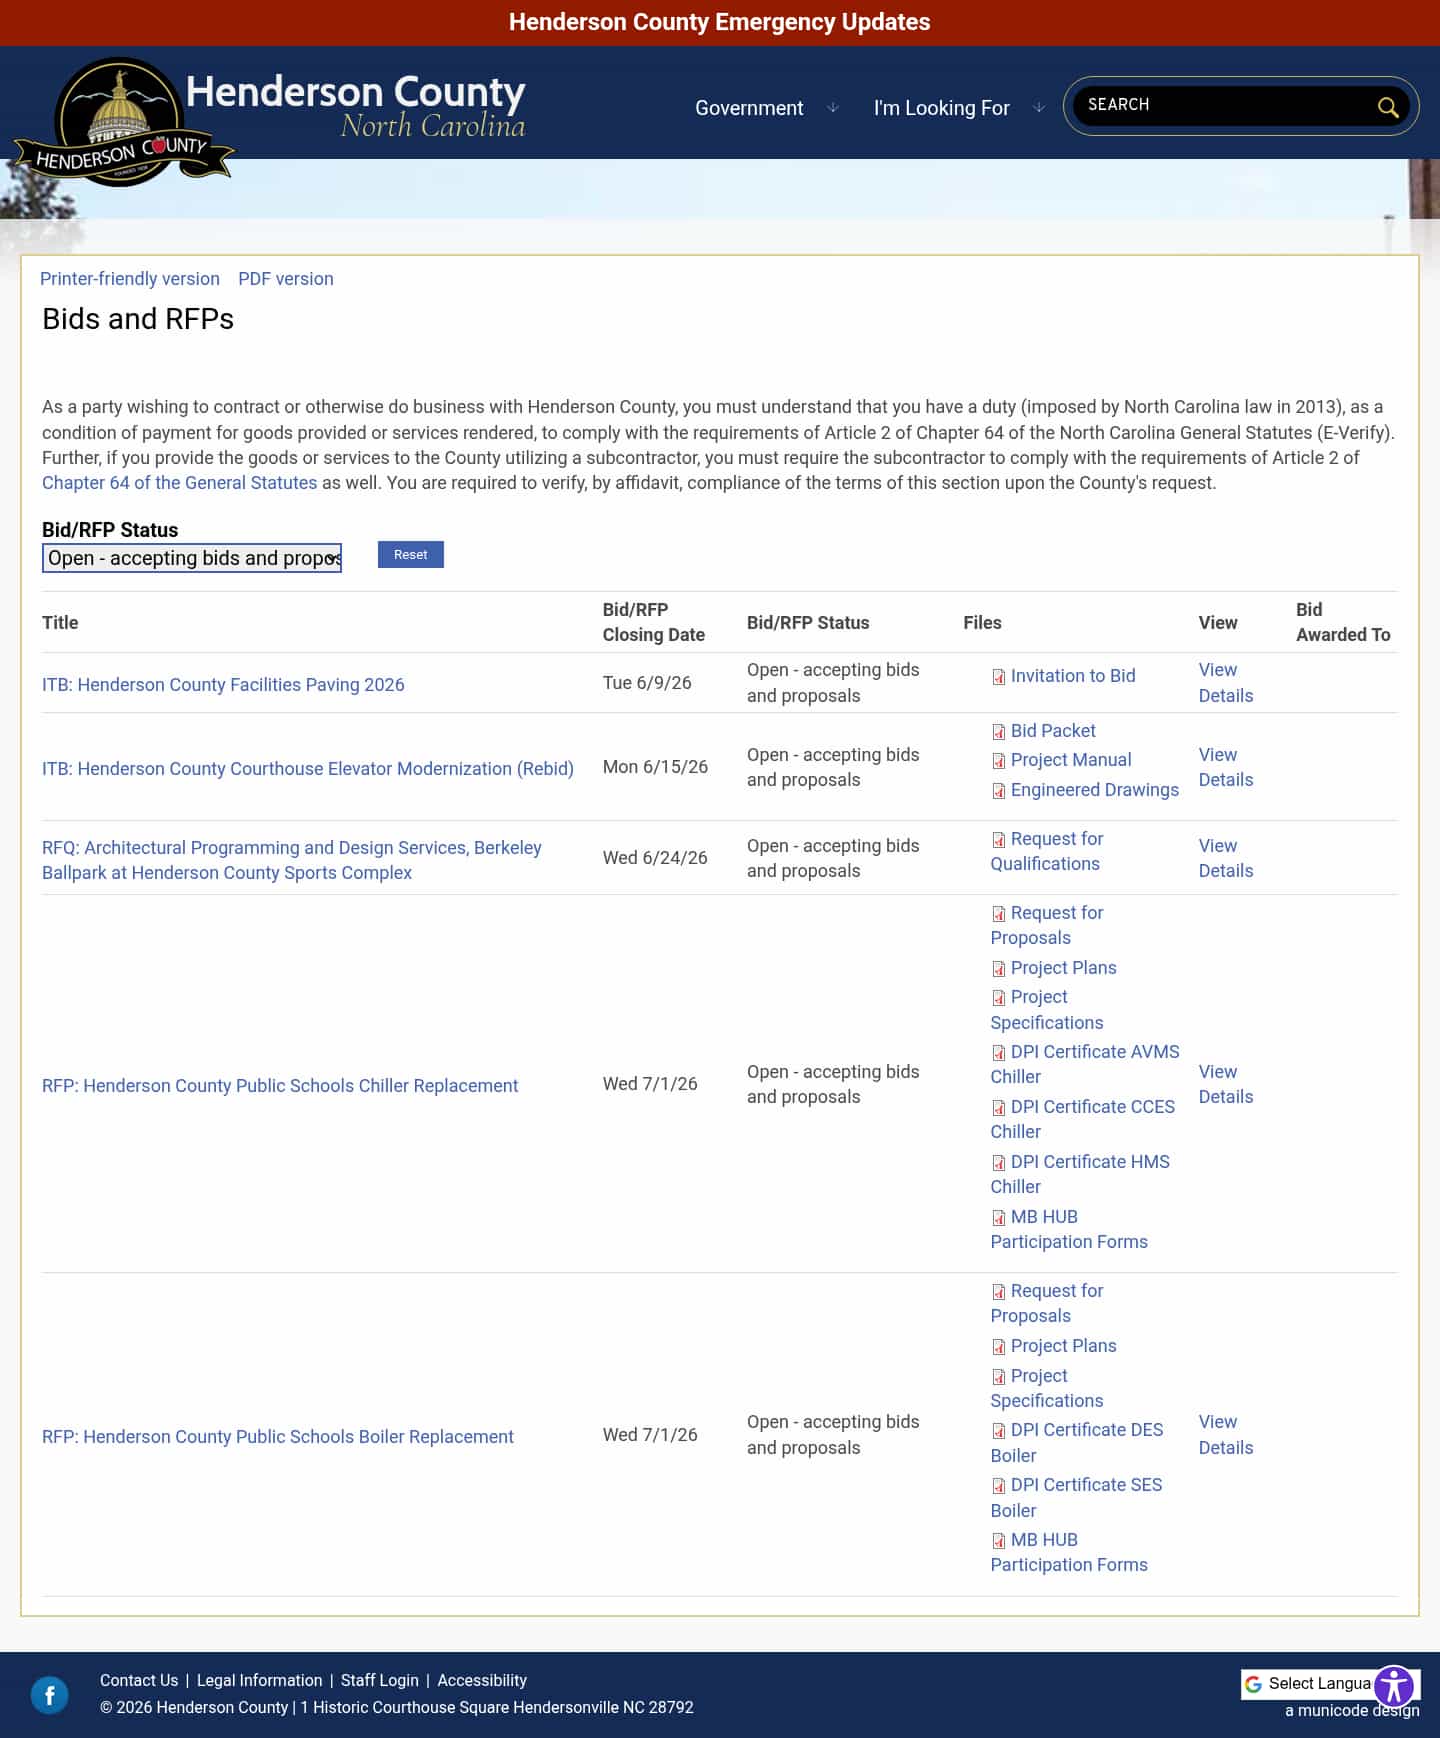This screenshot has height=1738, width=1440.
Task: Click the Bids and RFPs page heading
Action: pos(138,319)
